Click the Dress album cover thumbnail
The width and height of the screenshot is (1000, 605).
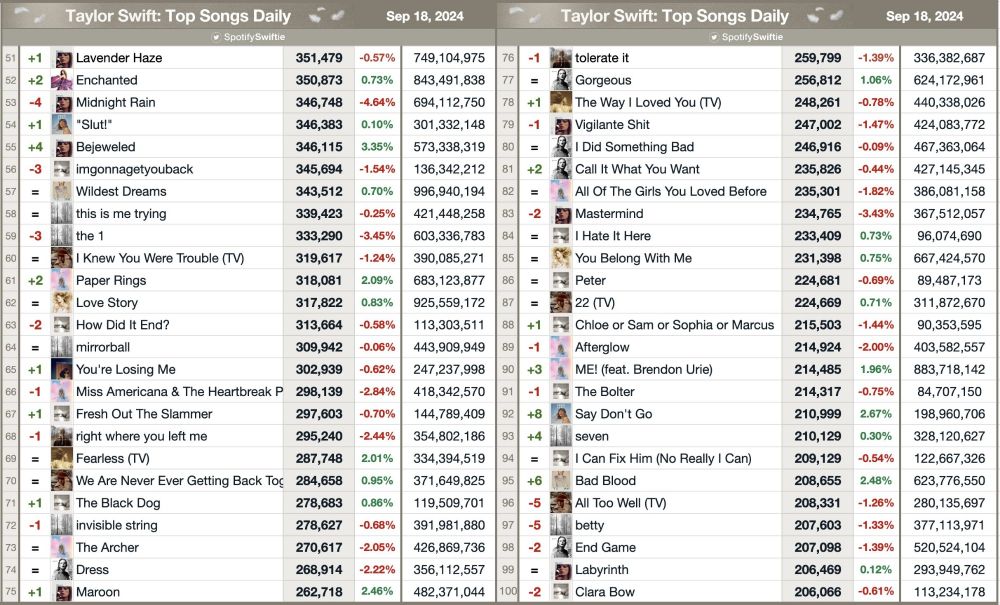click(x=62, y=570)
